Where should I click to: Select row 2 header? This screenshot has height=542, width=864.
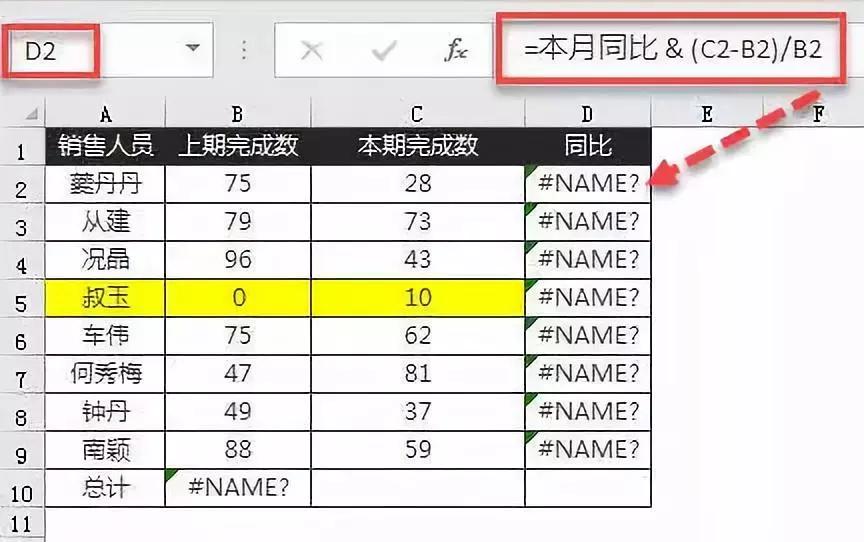(21, 185)
